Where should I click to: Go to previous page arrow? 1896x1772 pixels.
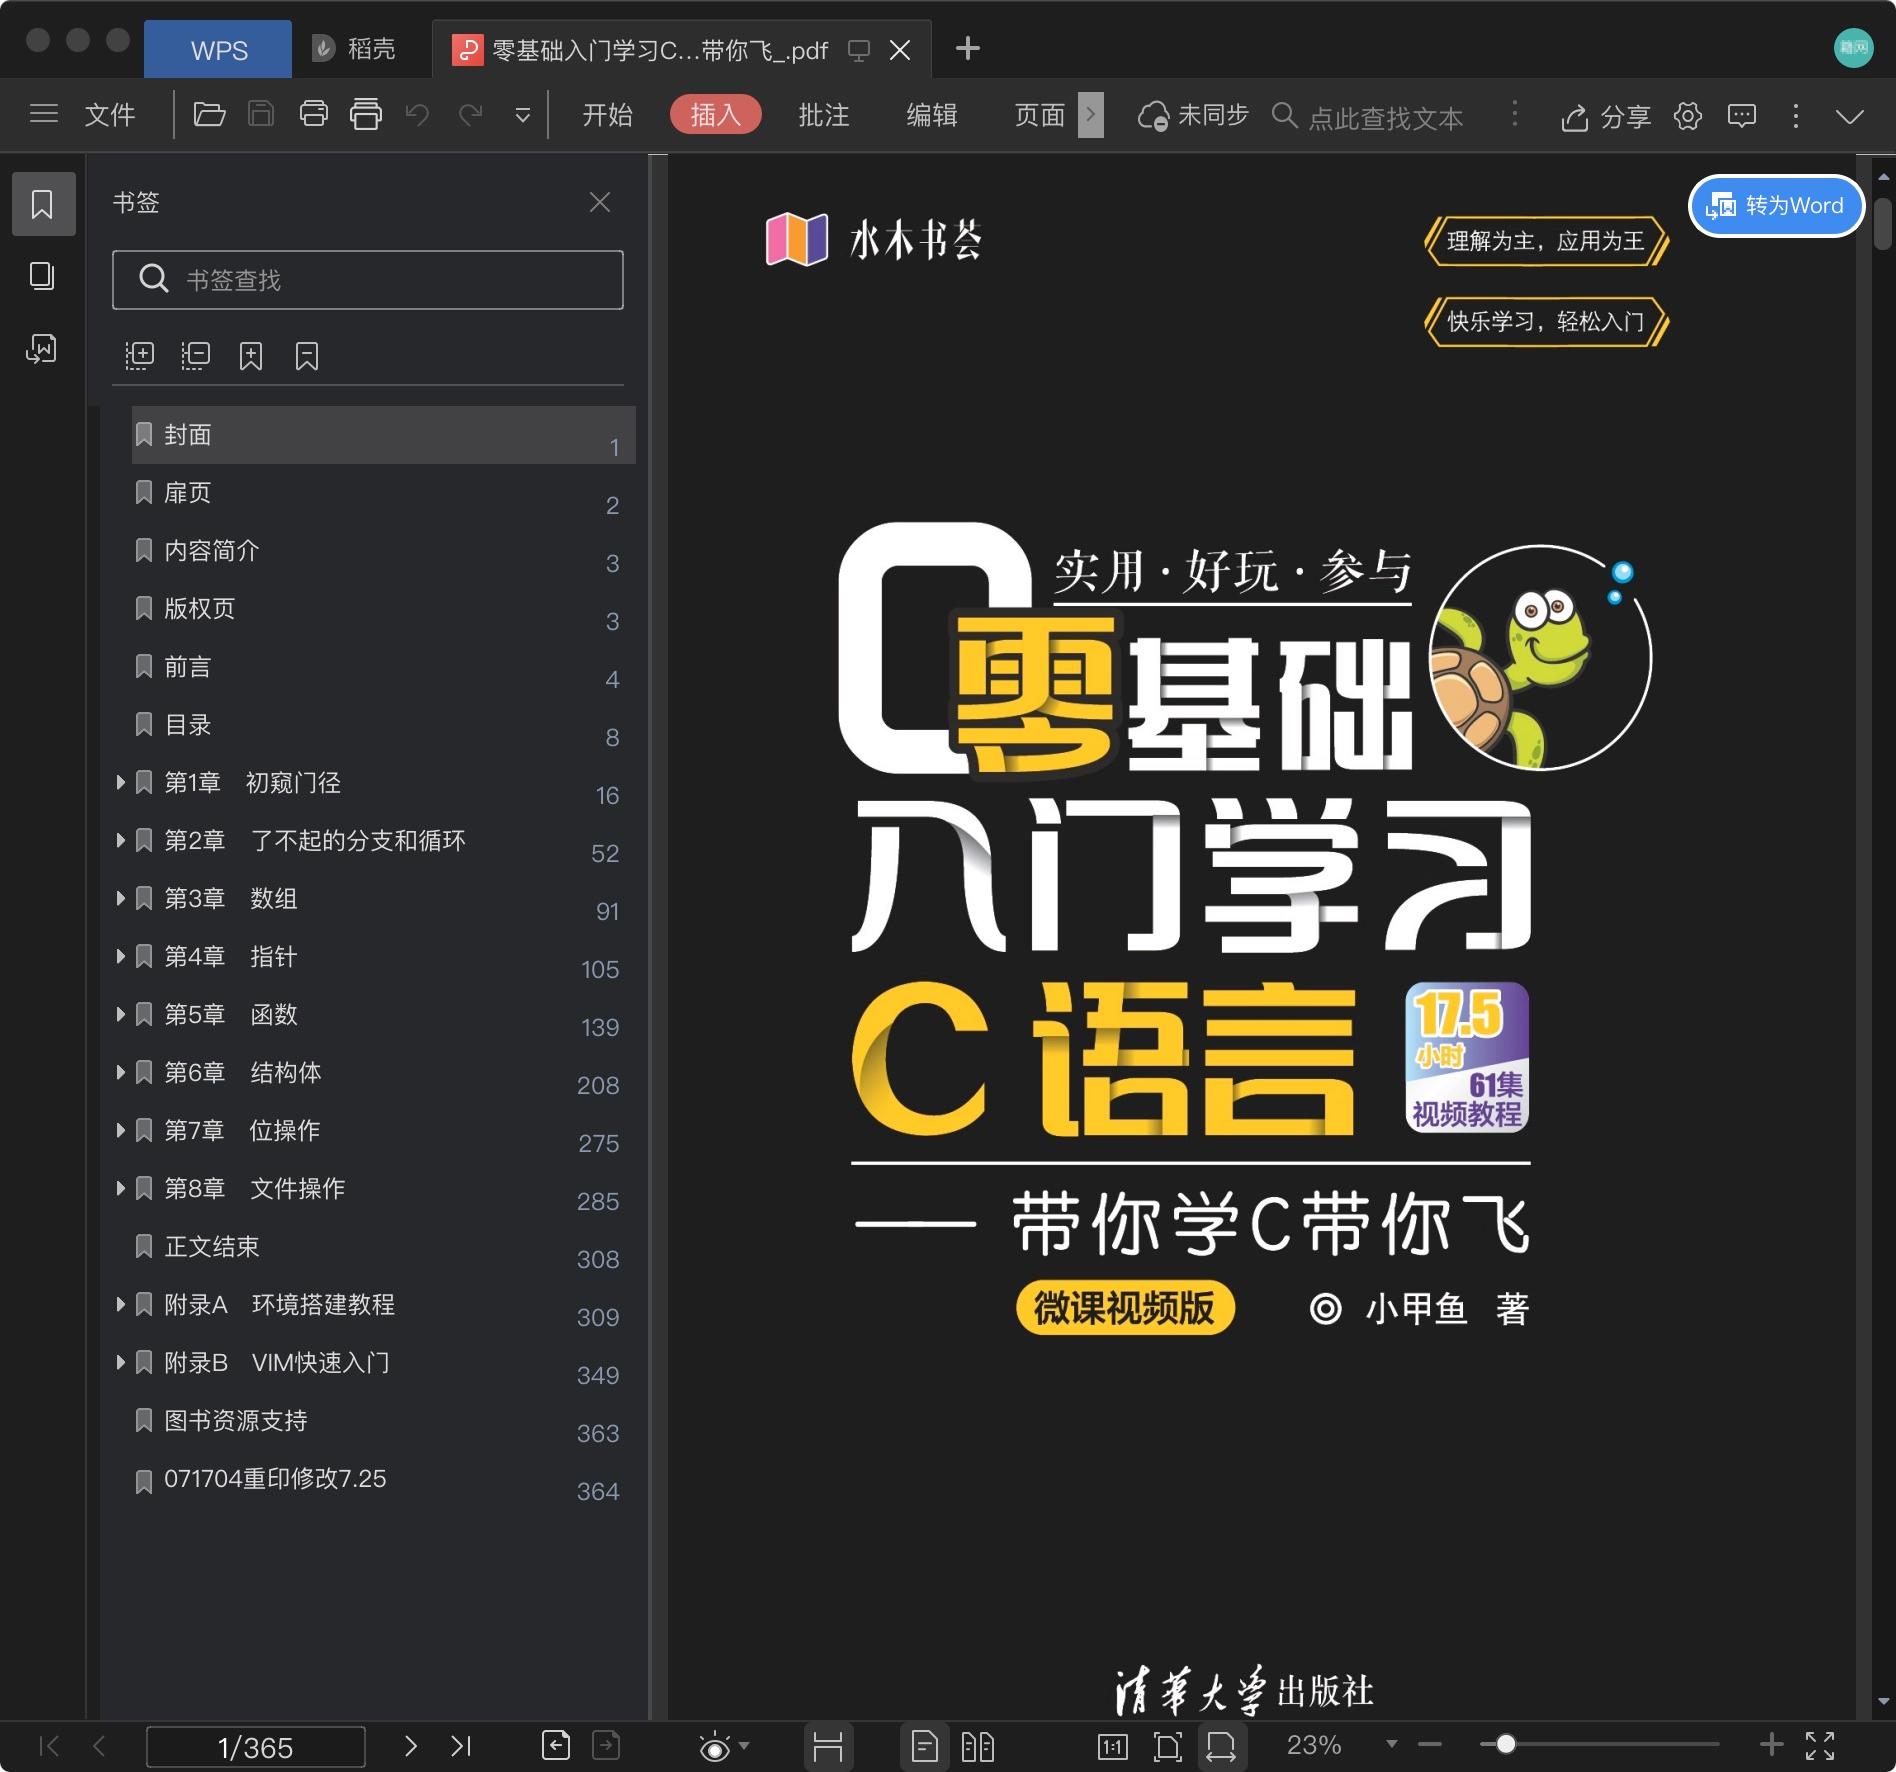point(99,1746)
